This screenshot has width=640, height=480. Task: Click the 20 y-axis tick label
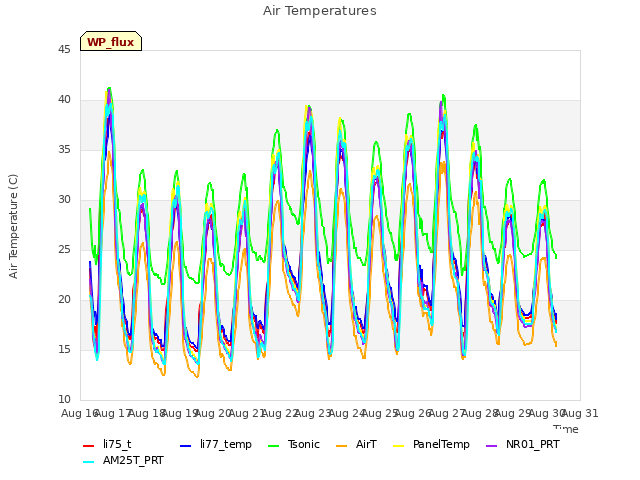tap(64, 299)
